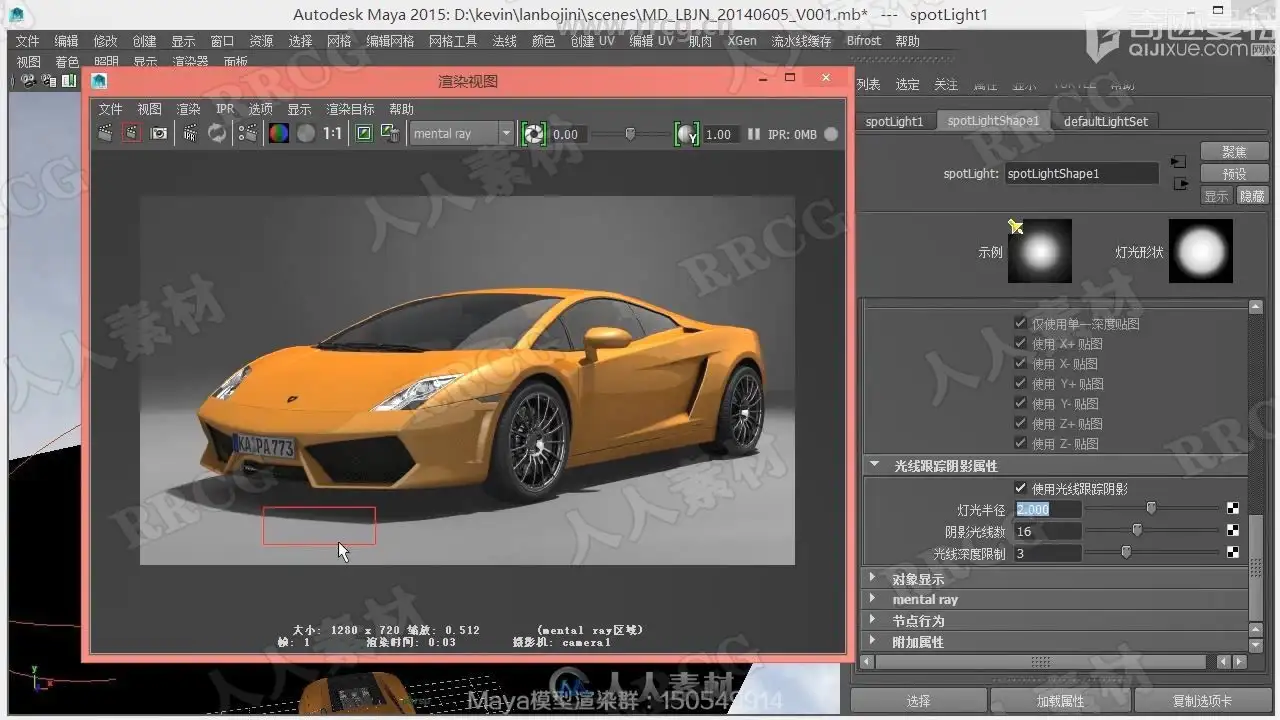Click the 1:1 real size icon

pyautogui.click(x=332, y=133)
